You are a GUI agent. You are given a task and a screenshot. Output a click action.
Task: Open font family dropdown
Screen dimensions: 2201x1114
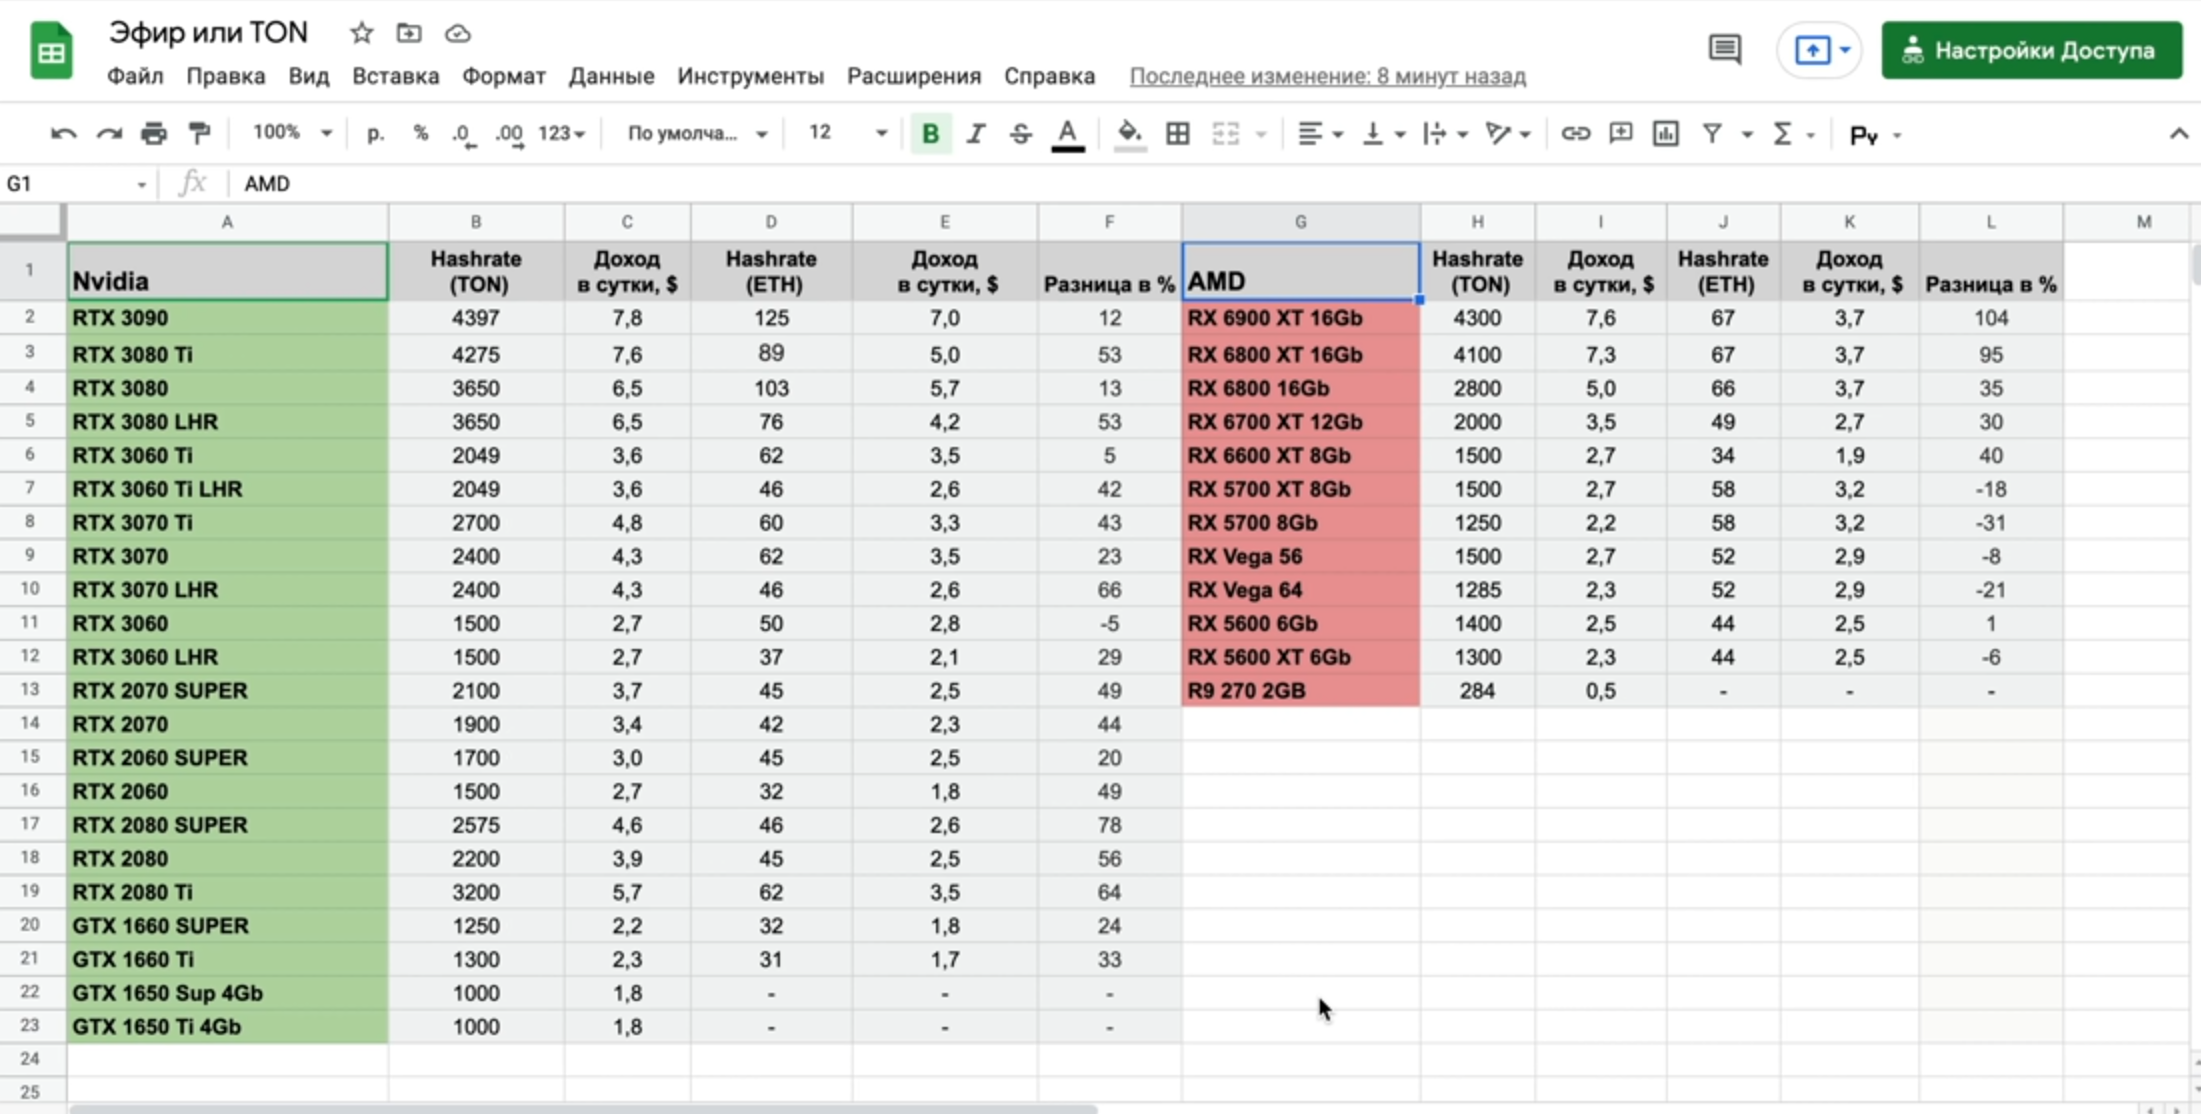pyautogui.click(x=696, y=133)
